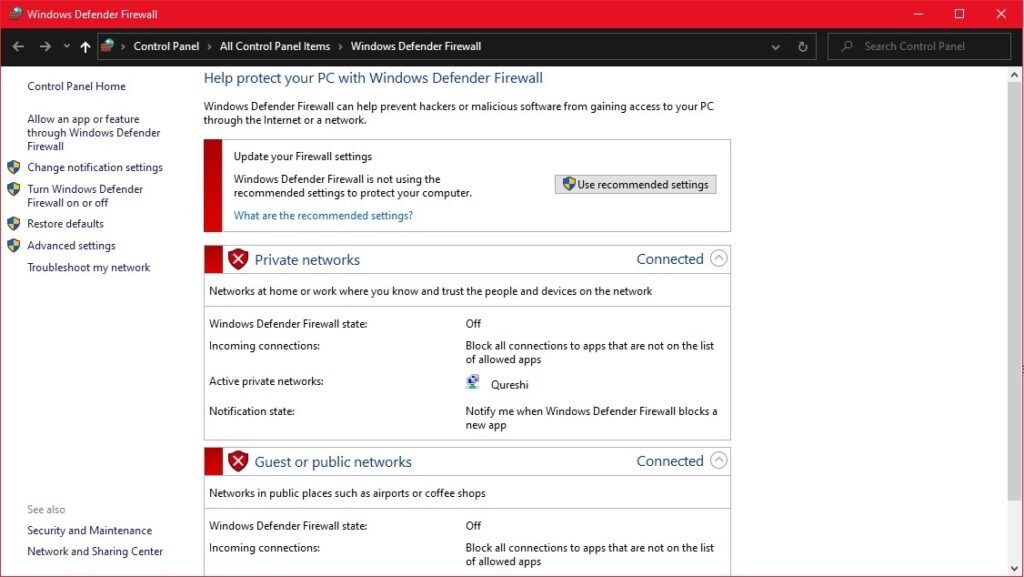The height and width of the screenshot is (577, 1024).
Task: Click Use recommended settings button
Action: click(635, 184)
